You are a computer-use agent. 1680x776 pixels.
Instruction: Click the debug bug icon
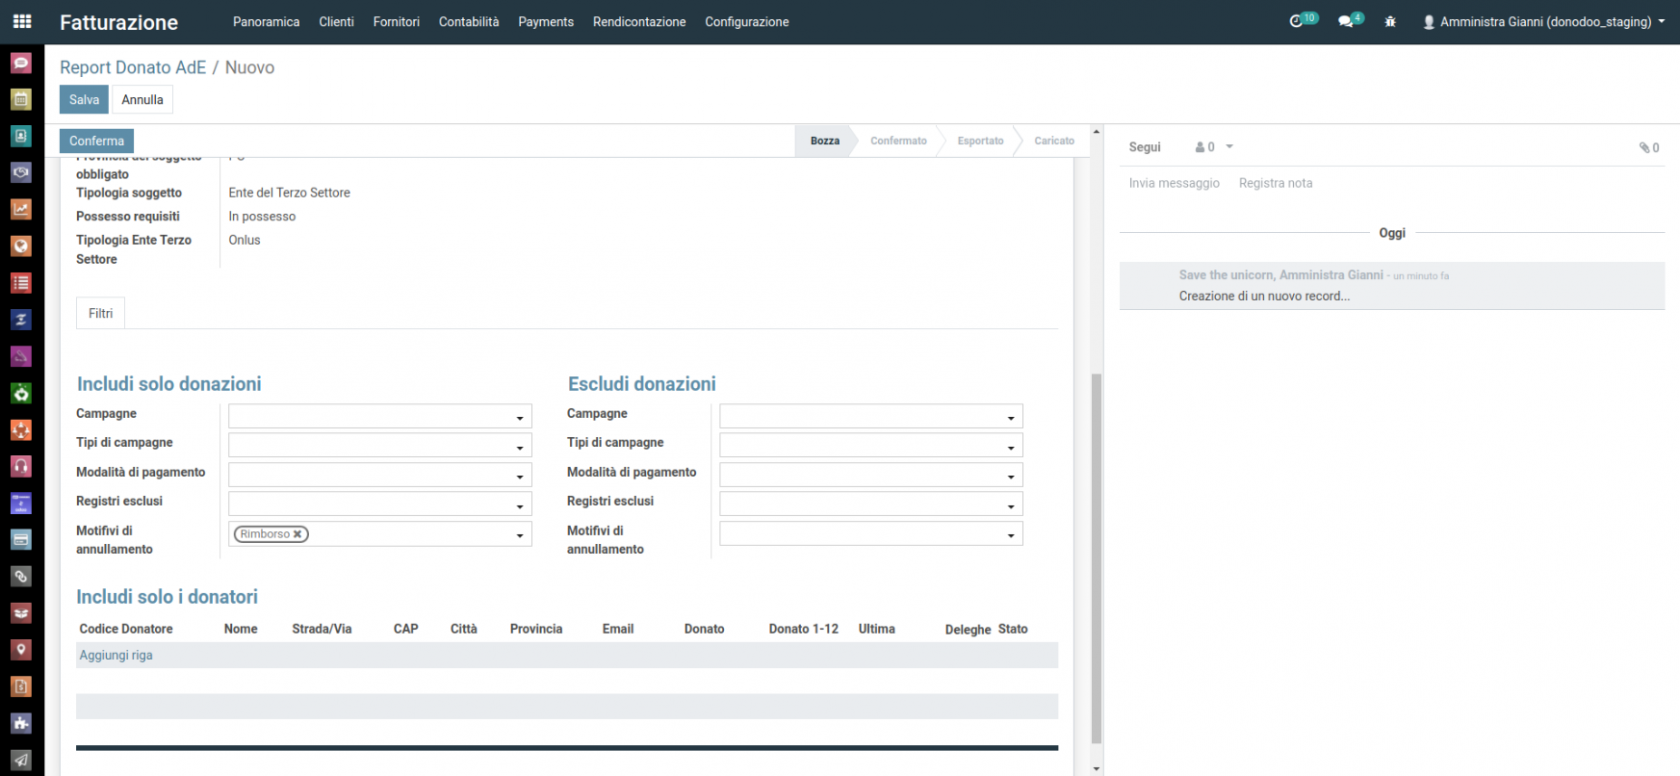tap(1390, 22)
